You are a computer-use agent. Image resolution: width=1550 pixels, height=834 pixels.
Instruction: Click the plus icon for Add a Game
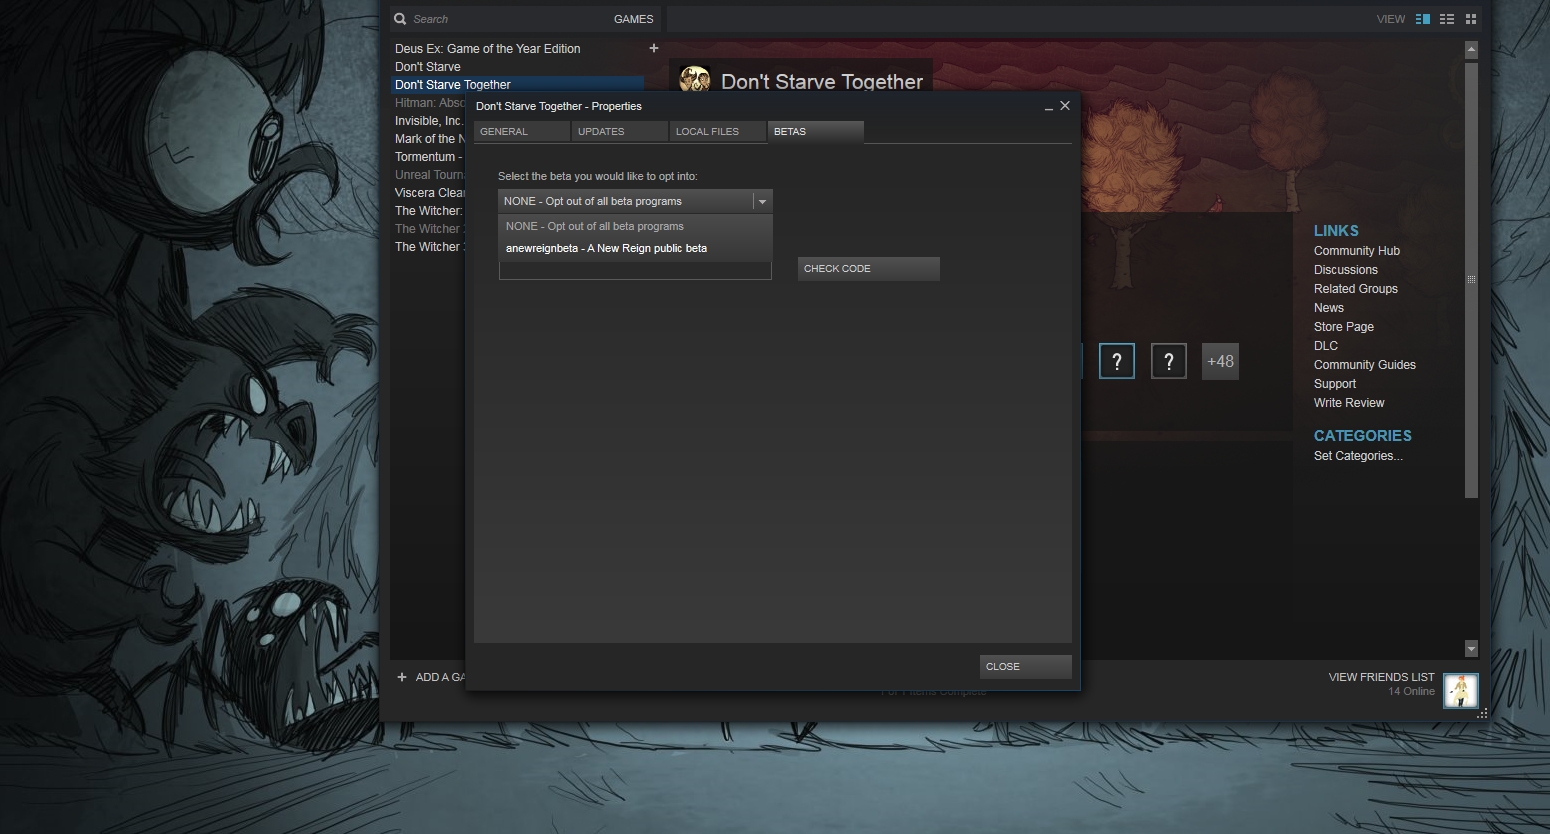(402, 677)
